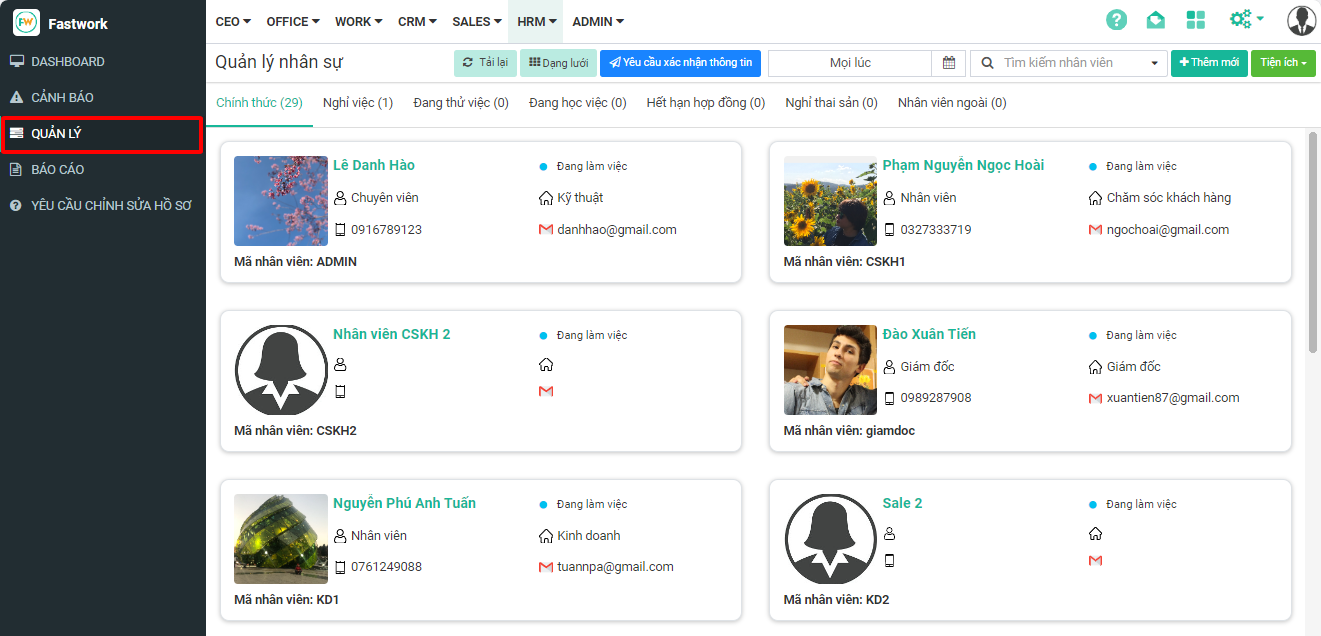Open the CRM top menu

click(417, 22)
